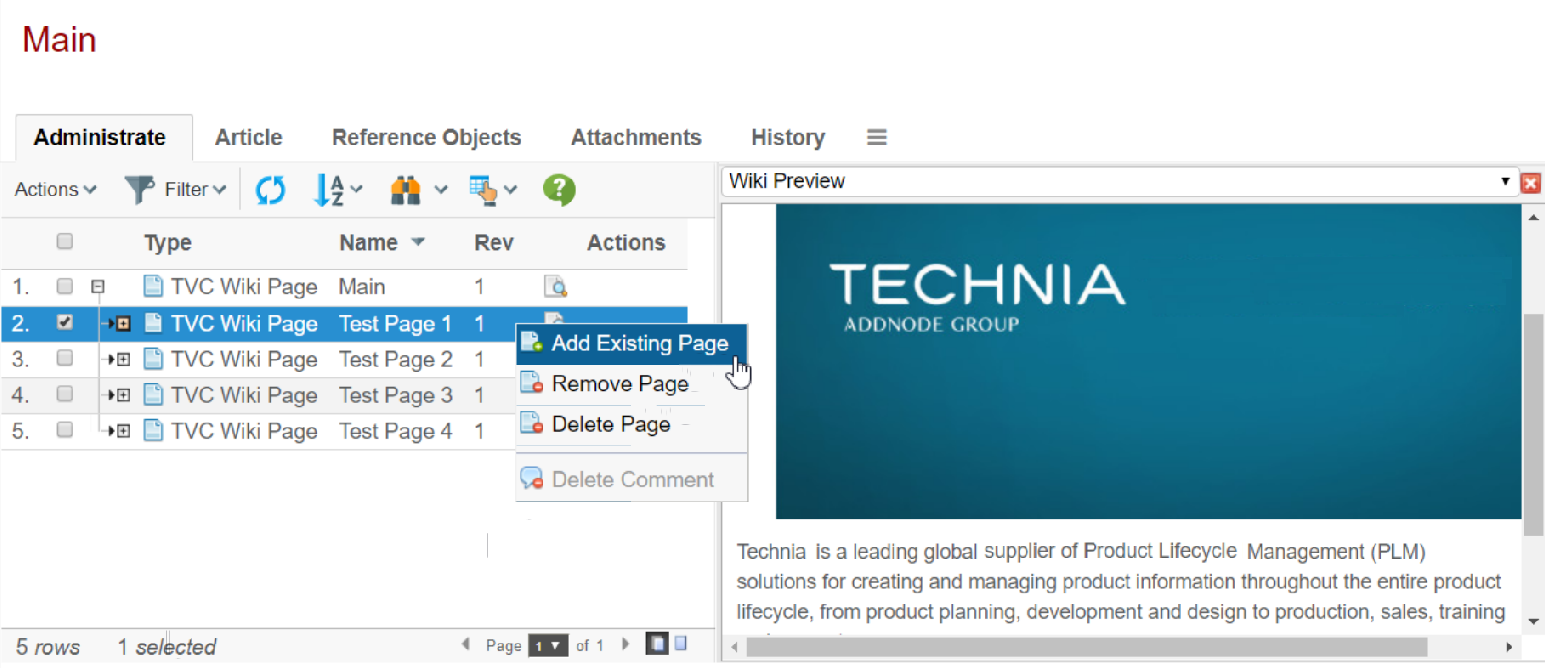The height and width of the screenshot is (668, 1545).
Task: Close the Wiki Preview panel
Action: tap(1530, 183)
